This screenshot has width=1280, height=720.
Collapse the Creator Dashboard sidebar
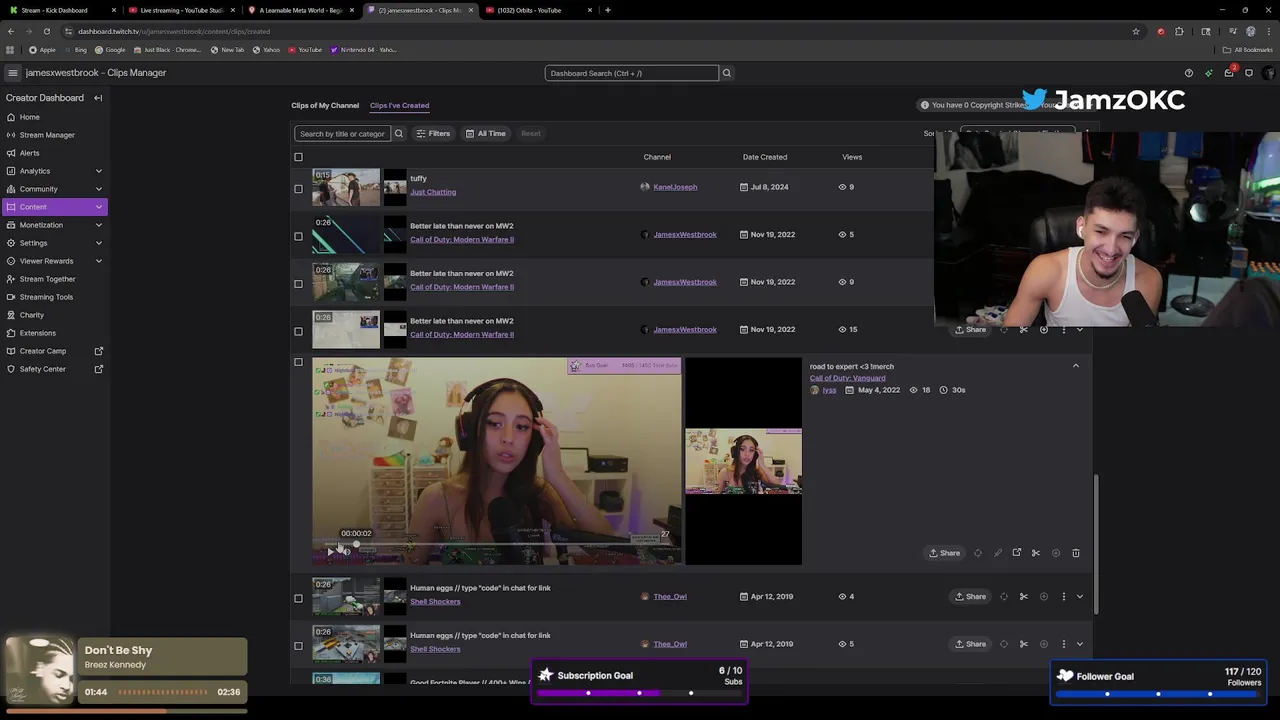[x=98, y=98]
